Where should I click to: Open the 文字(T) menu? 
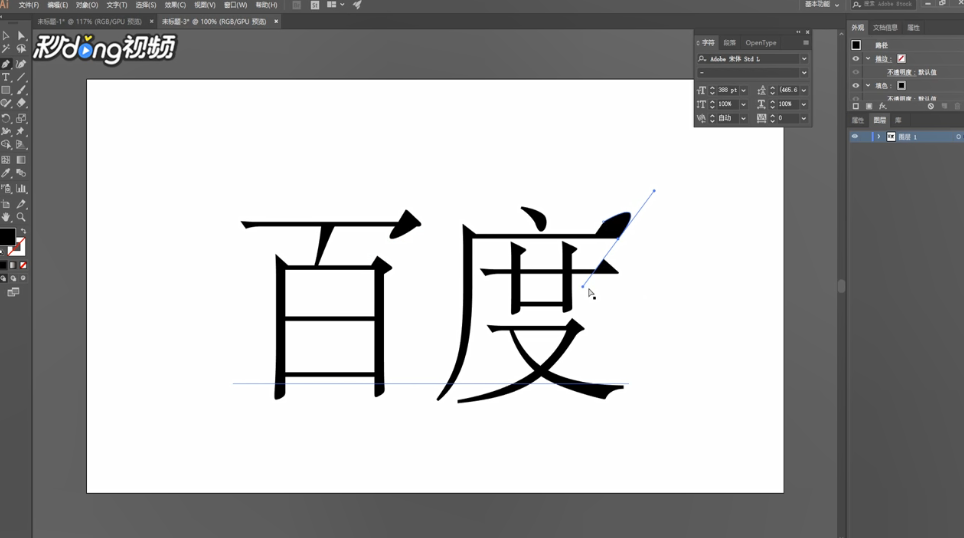[x=117, y=5]
